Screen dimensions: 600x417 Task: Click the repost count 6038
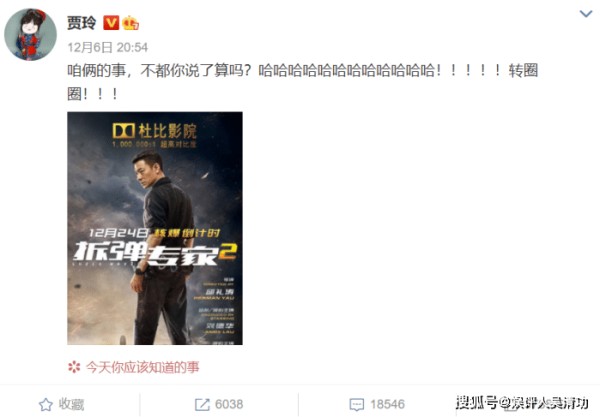[229, 404]
